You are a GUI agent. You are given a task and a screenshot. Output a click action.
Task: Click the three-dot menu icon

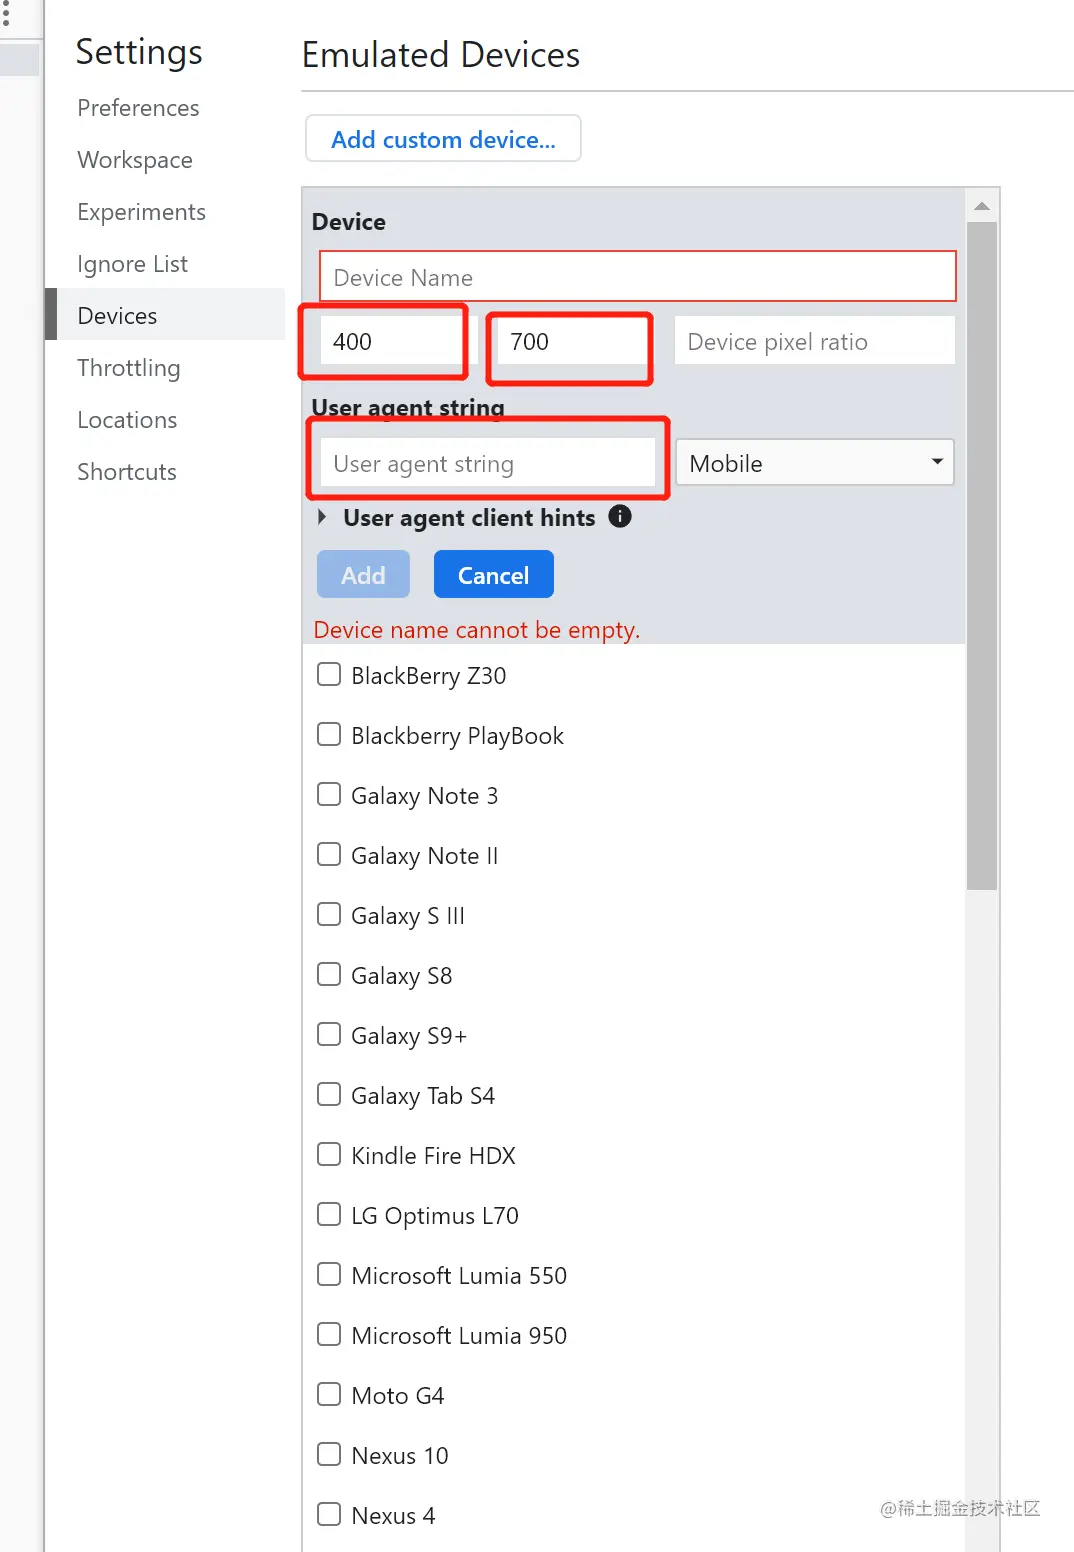[6, 14]
